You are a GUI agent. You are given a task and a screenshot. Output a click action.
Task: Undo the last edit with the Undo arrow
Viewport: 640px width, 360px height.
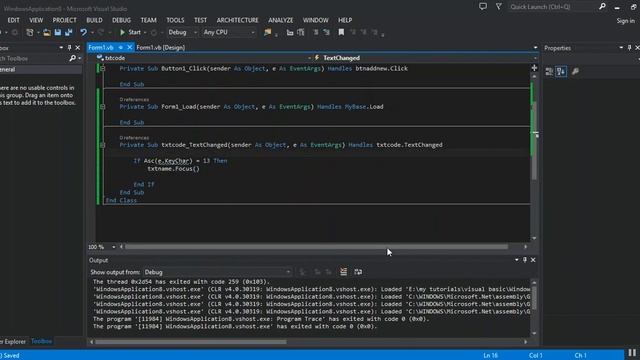pos(83,32)
